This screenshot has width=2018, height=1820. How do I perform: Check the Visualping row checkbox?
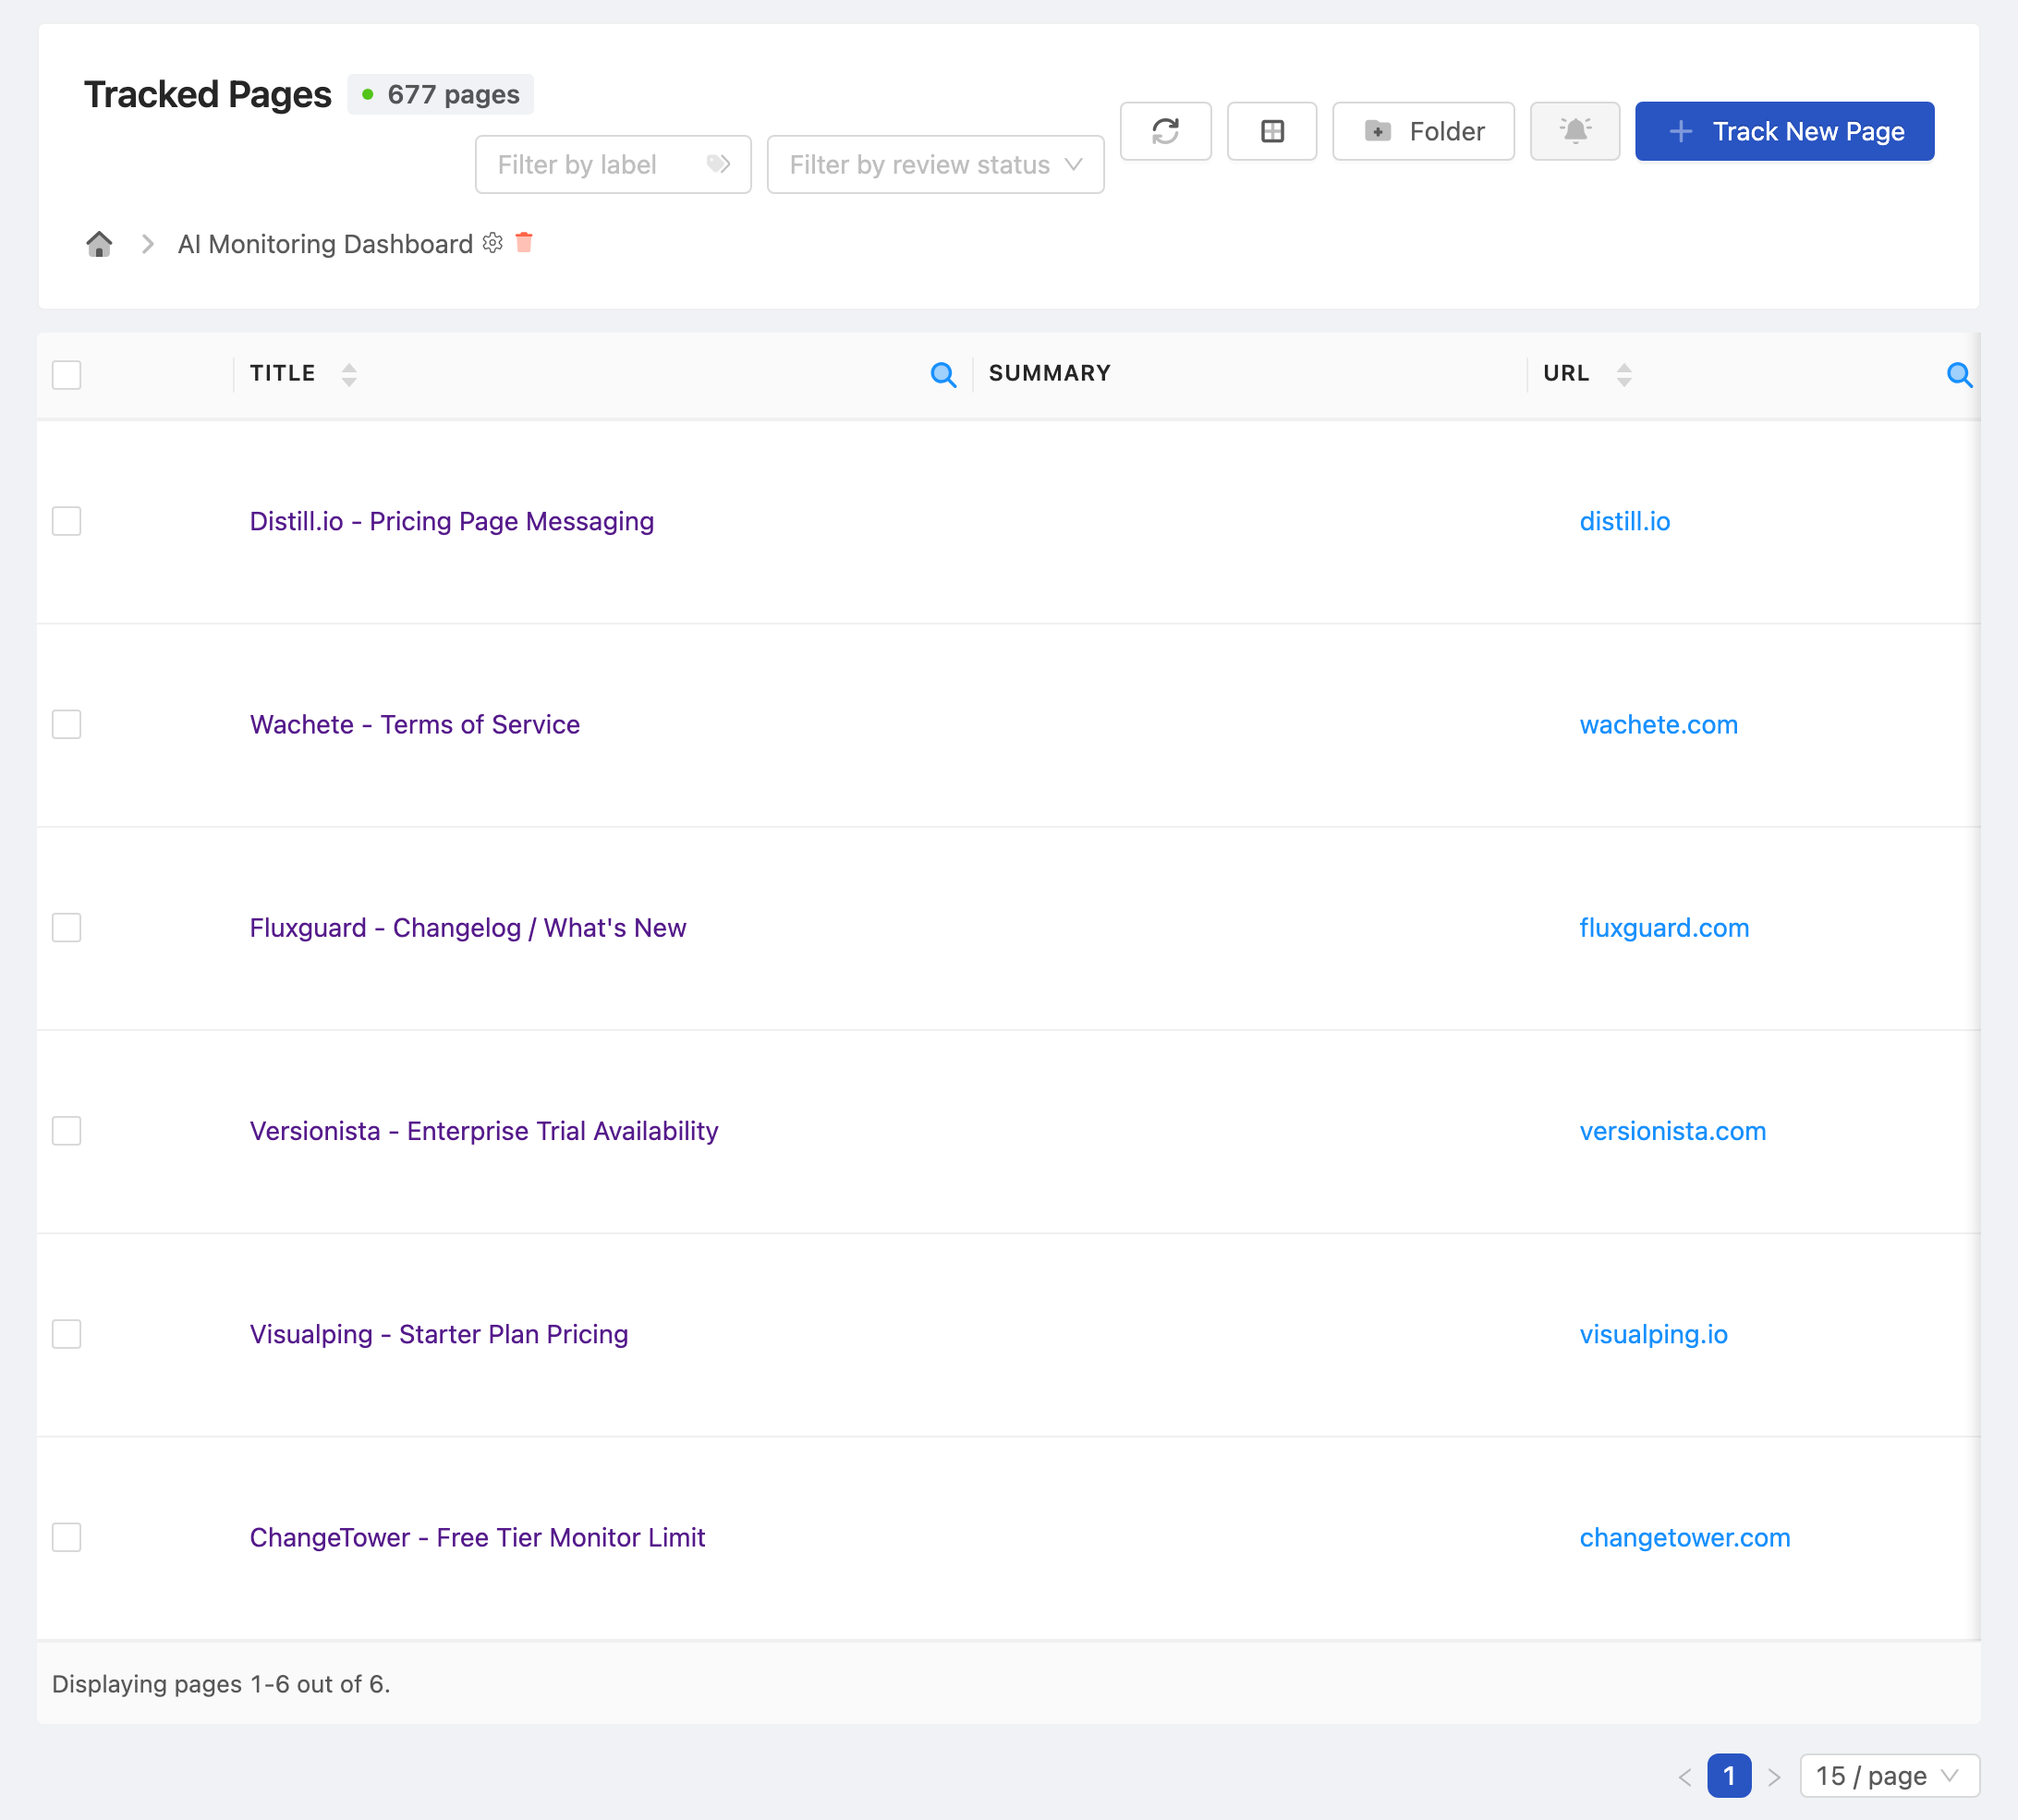pyautogui.click(x=66, y=1334)
